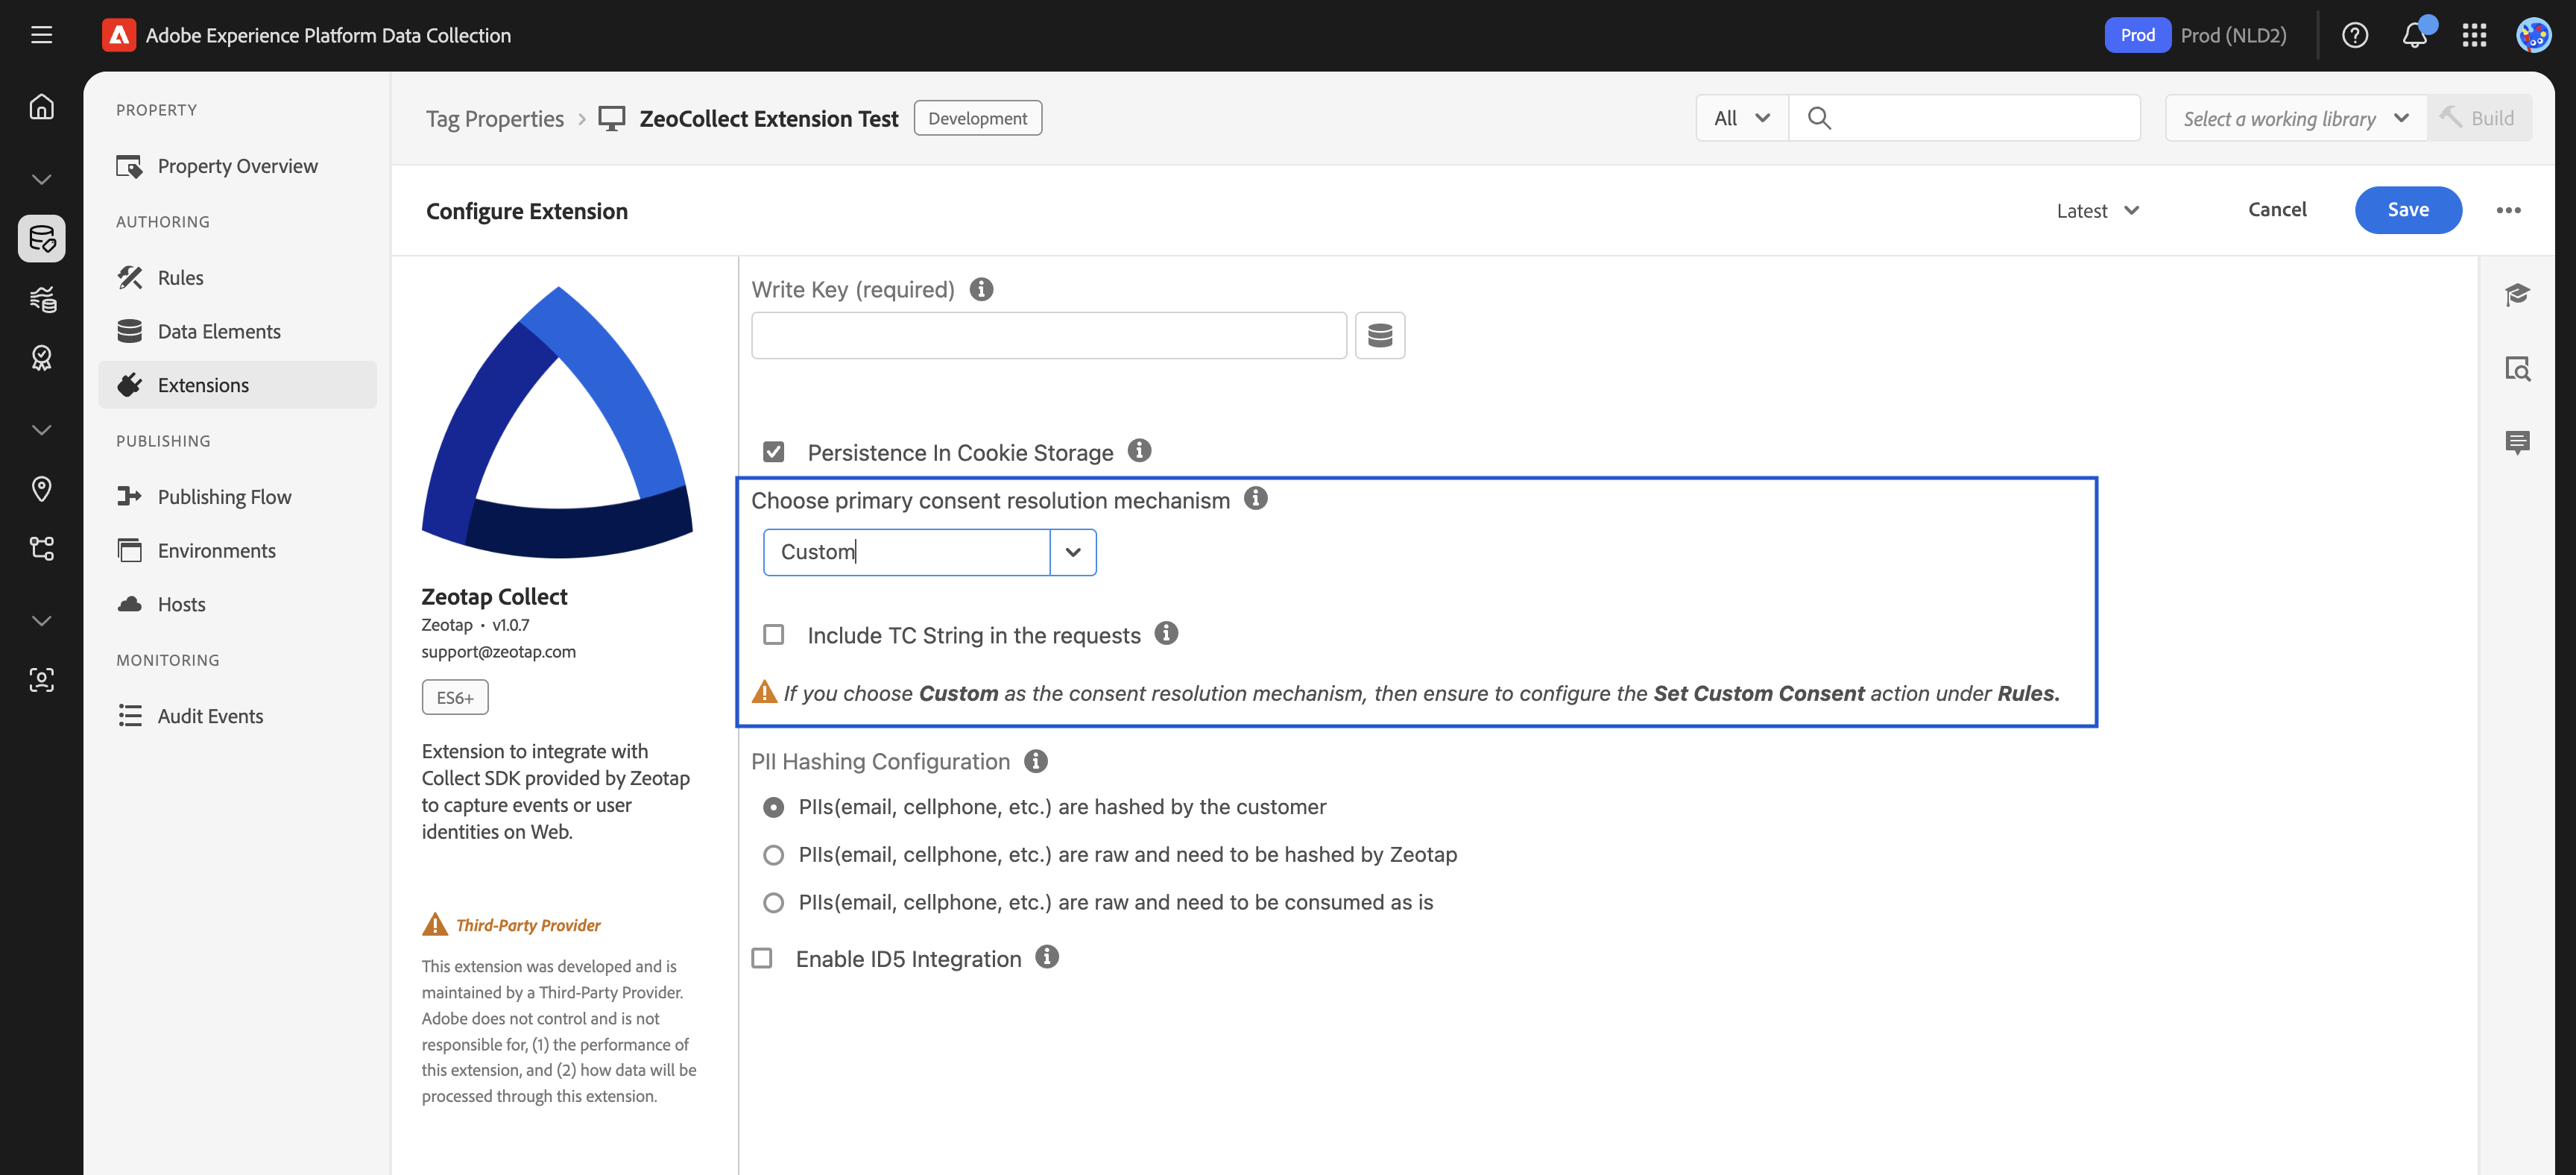Enable ID5 Integration

(x=762, y=958)
